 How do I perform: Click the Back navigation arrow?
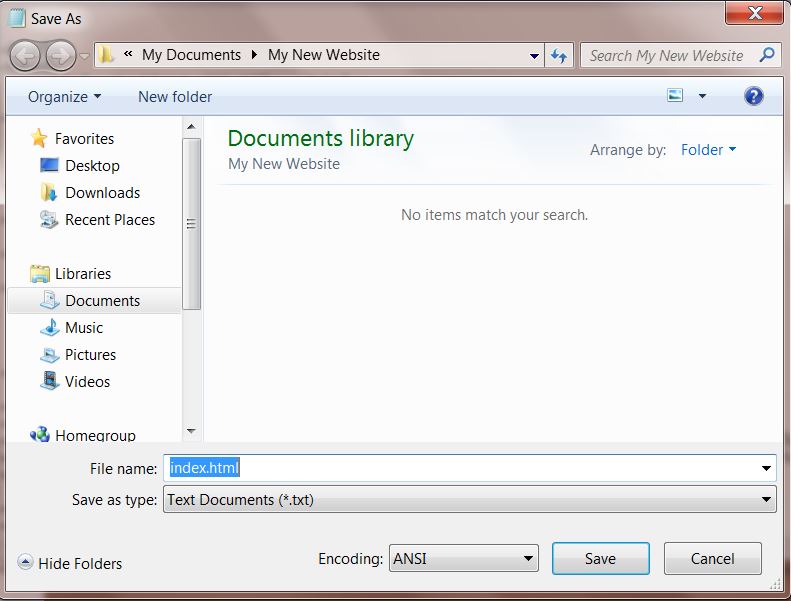(25, 56)
